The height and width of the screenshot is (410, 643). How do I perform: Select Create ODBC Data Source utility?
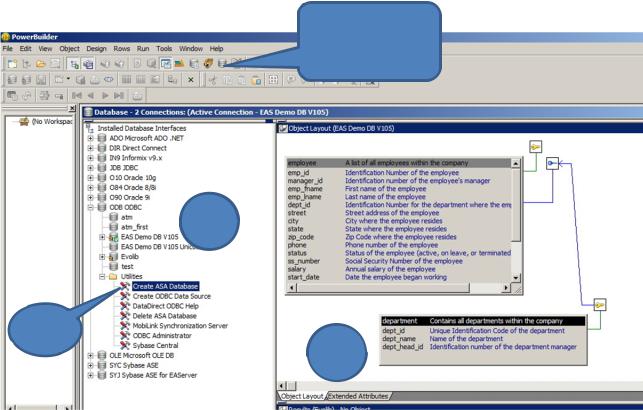171,296
